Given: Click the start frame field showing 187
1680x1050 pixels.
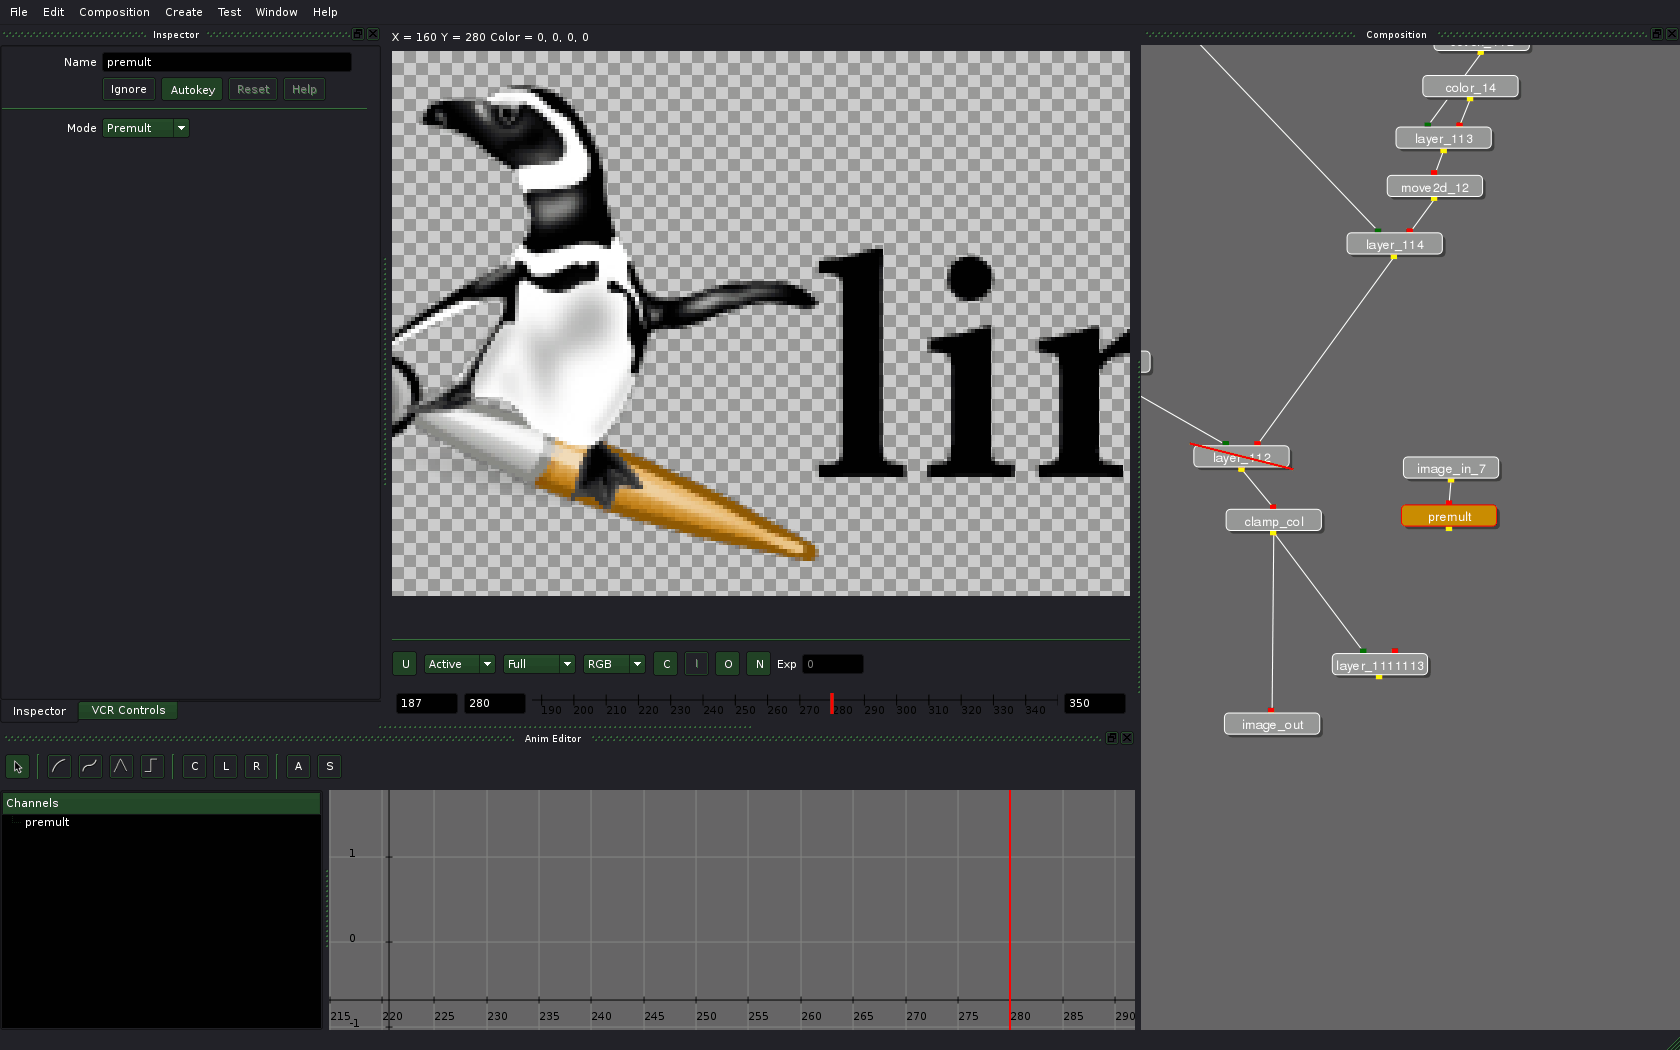Looking at the screenshot, I should pos(427,703).
